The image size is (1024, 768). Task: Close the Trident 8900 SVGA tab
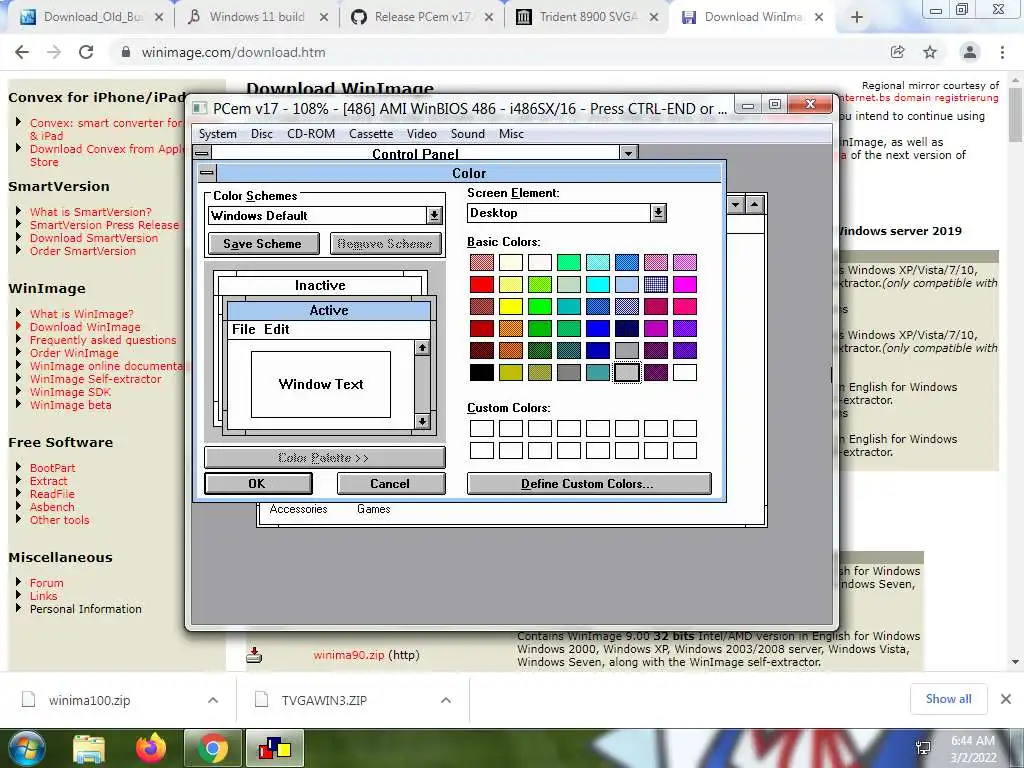point(654,18)
